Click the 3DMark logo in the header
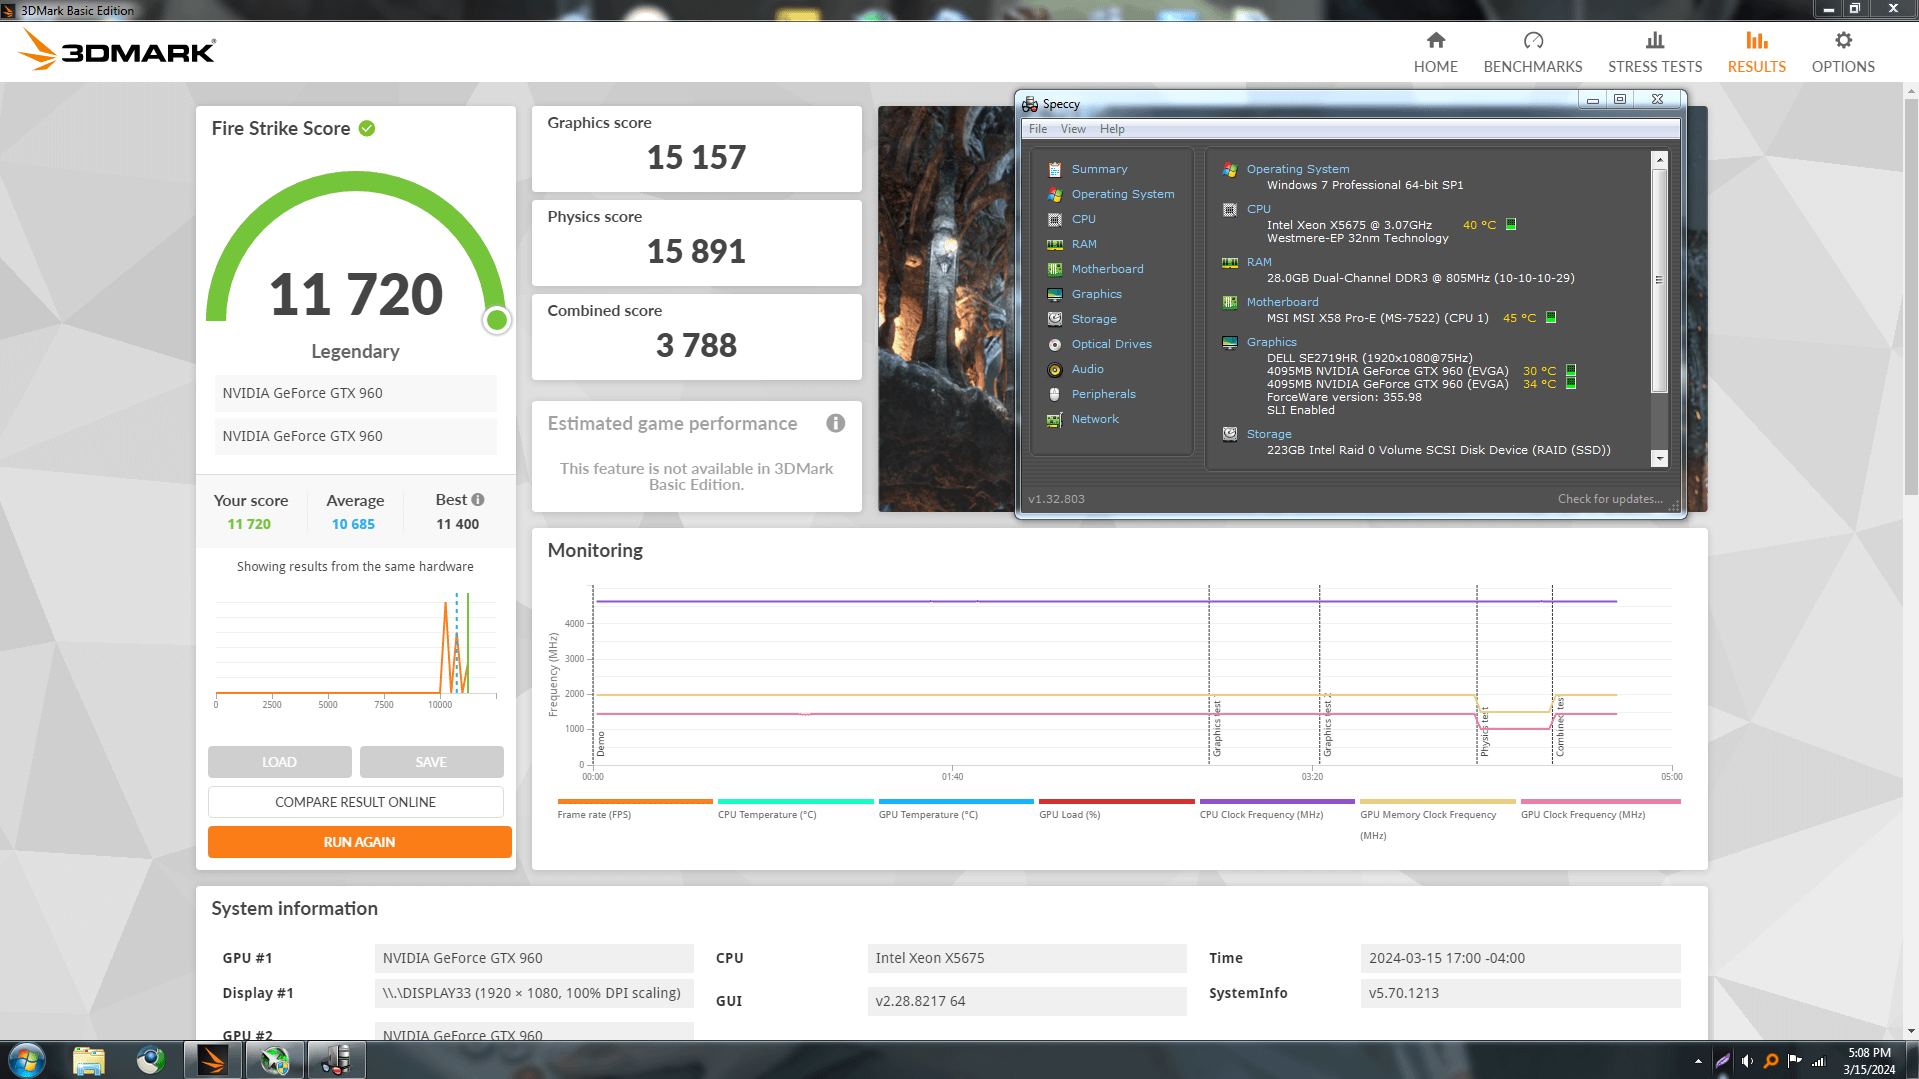This screenshot has width=1919, height=1079. (118, 50)
